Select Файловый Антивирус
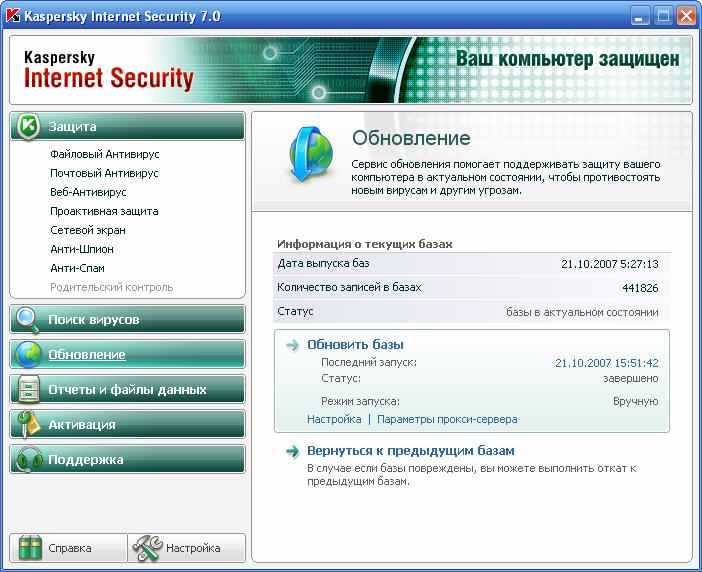Image resolution: width=702 pixels, height=572 pixels. (105, 154)
